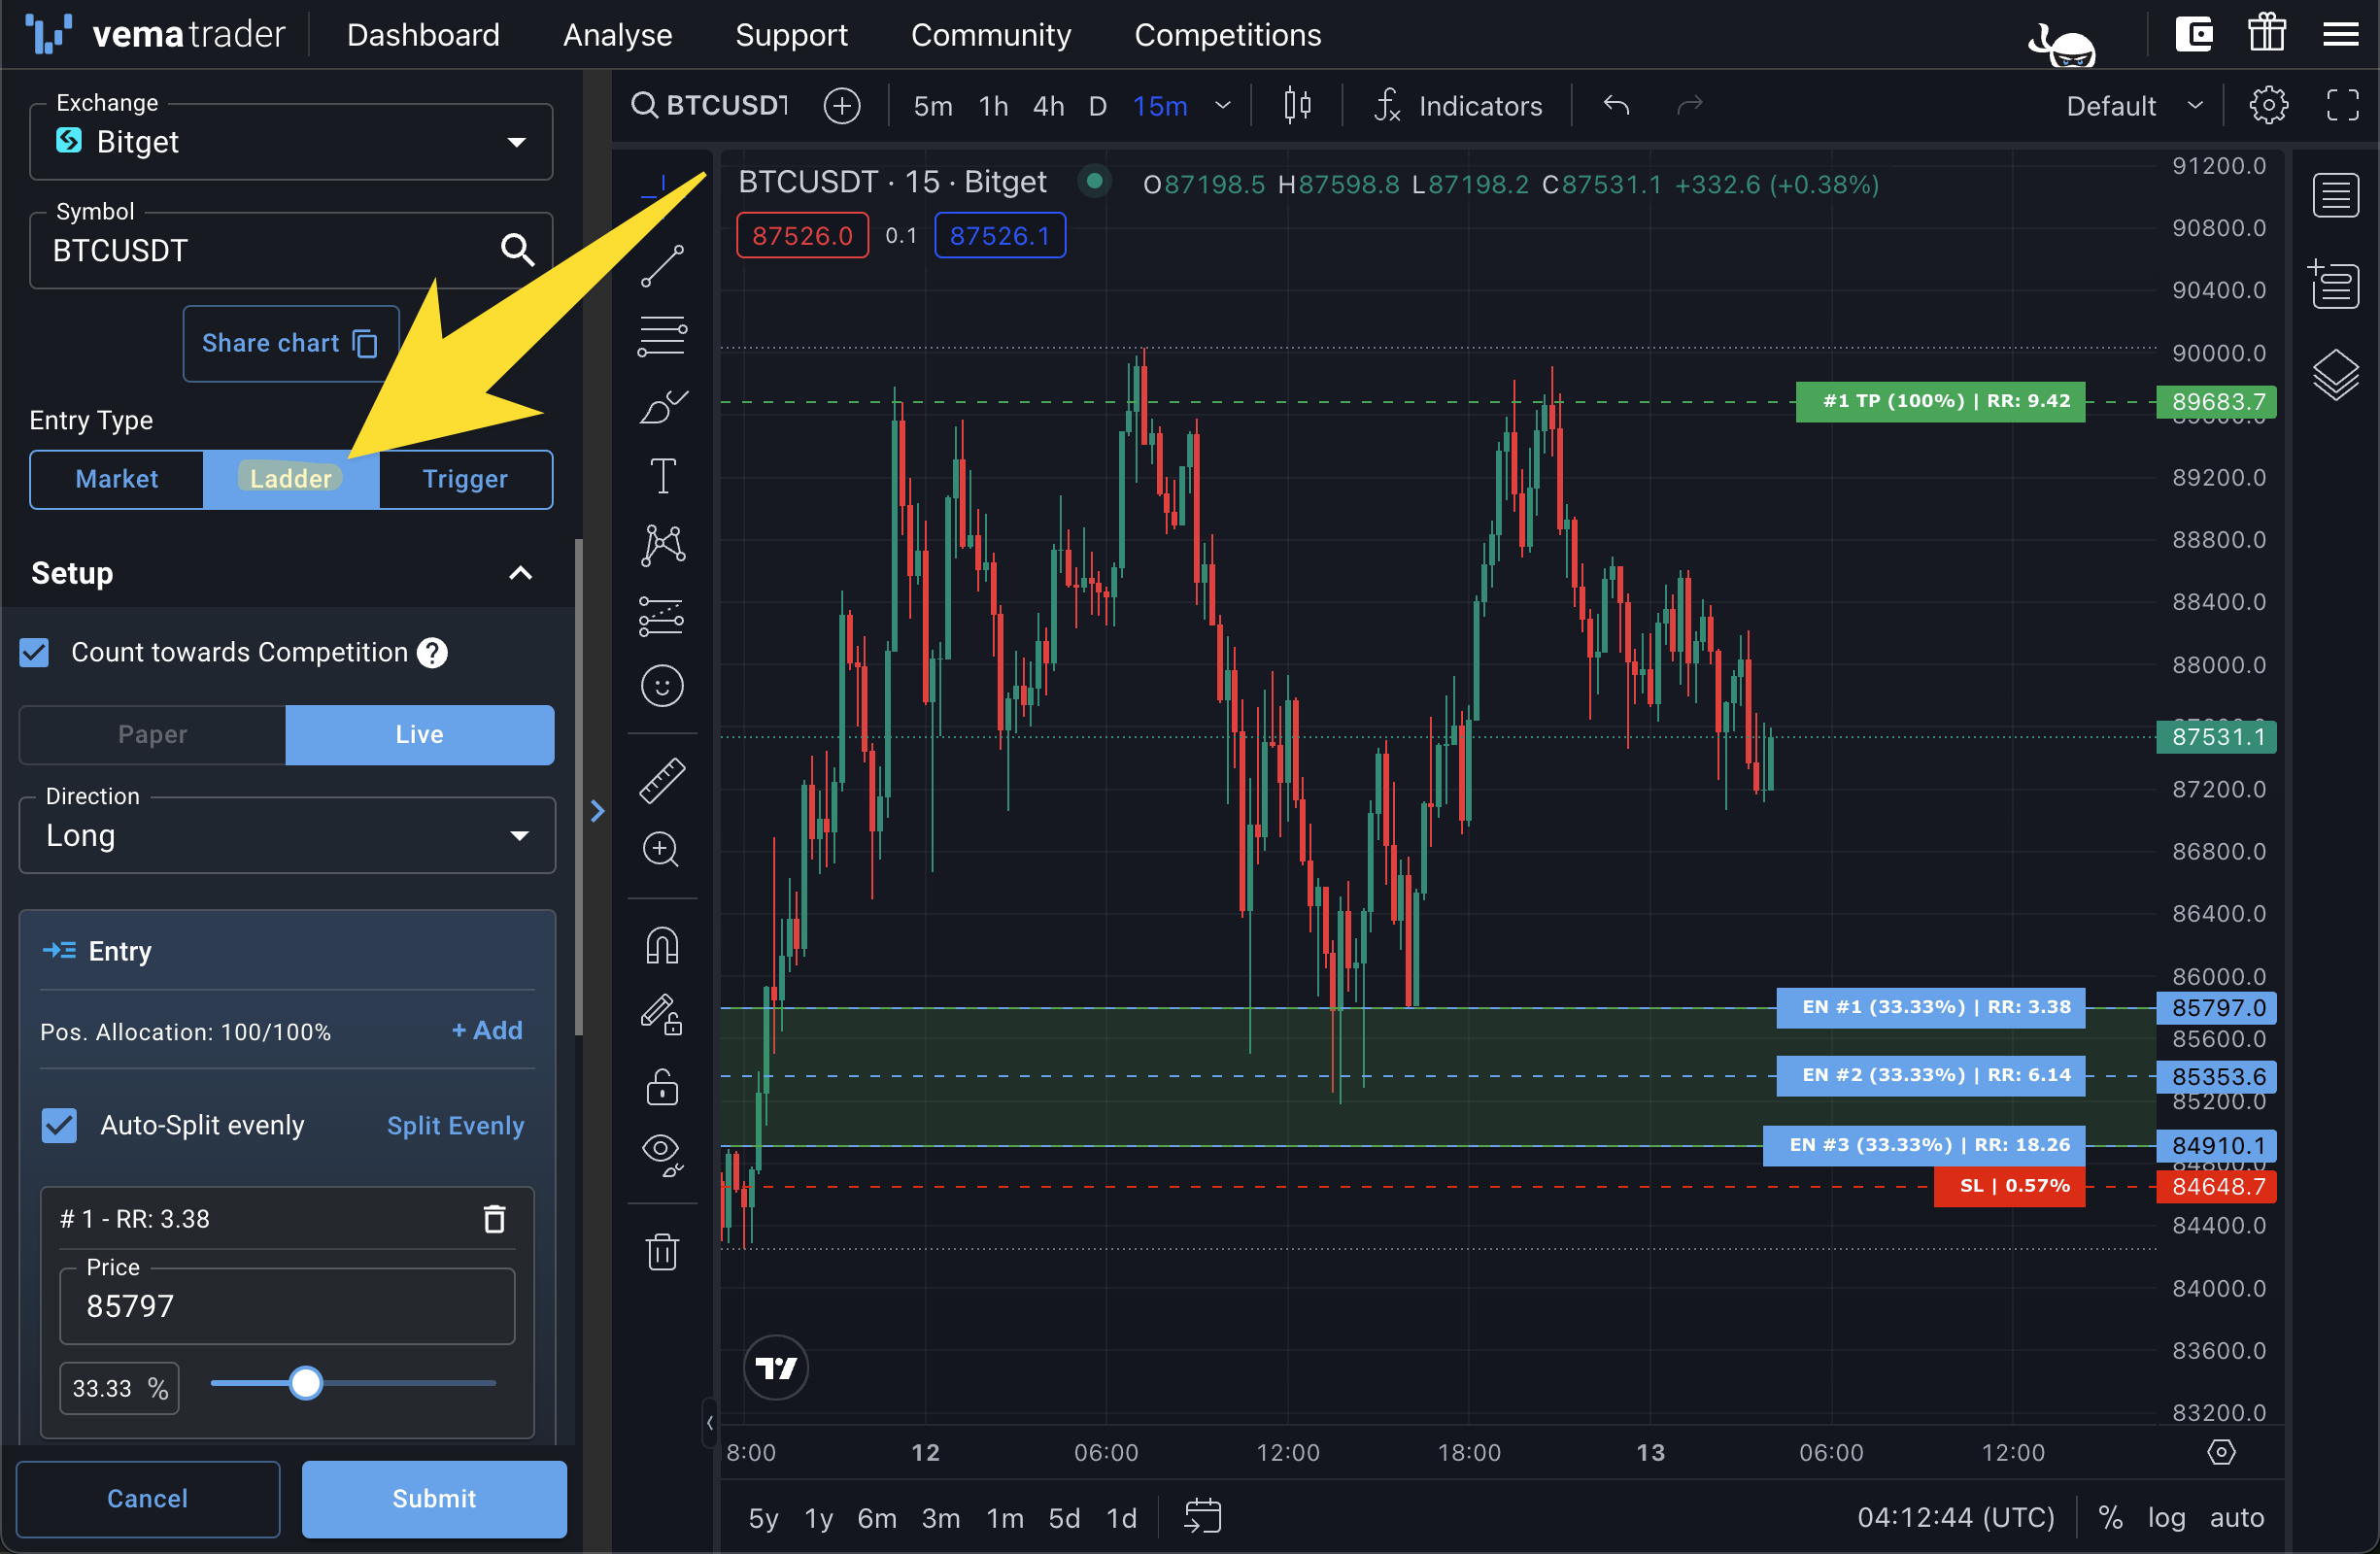The height and width of the screenshot is (1554, 2380).
Task: Select the ruler measure tool
Action: [662, 781]
